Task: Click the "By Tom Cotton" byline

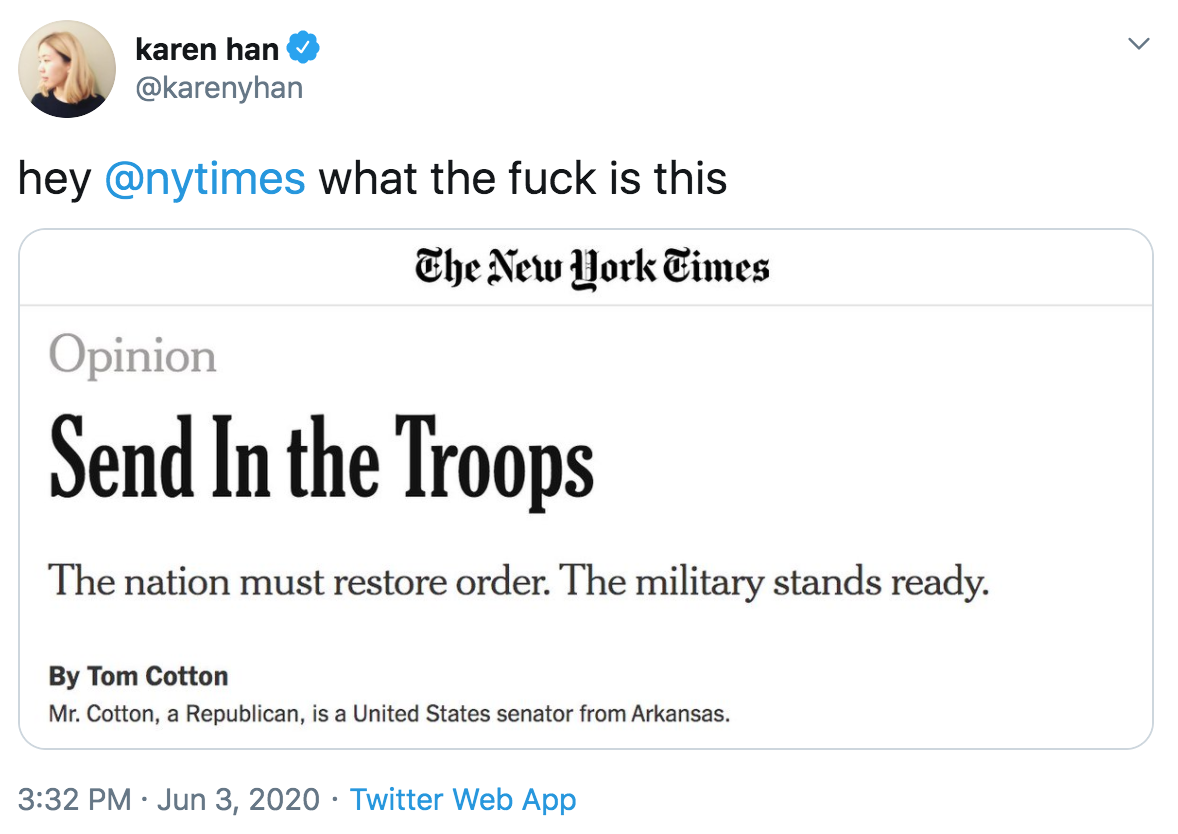Action: point(138,676)
